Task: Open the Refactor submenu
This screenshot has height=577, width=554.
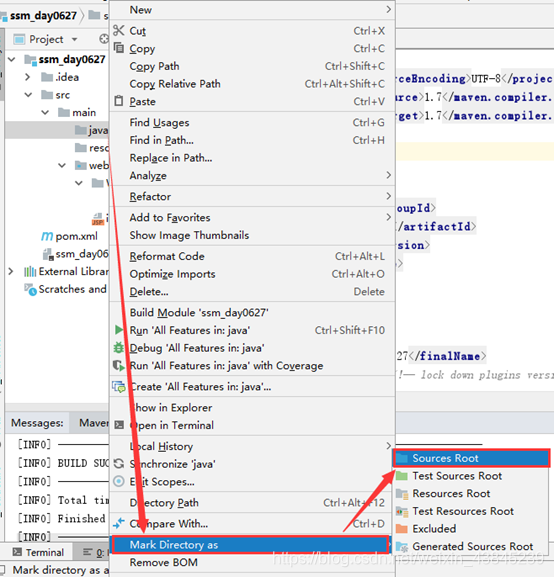Action: tap(252, 196)
